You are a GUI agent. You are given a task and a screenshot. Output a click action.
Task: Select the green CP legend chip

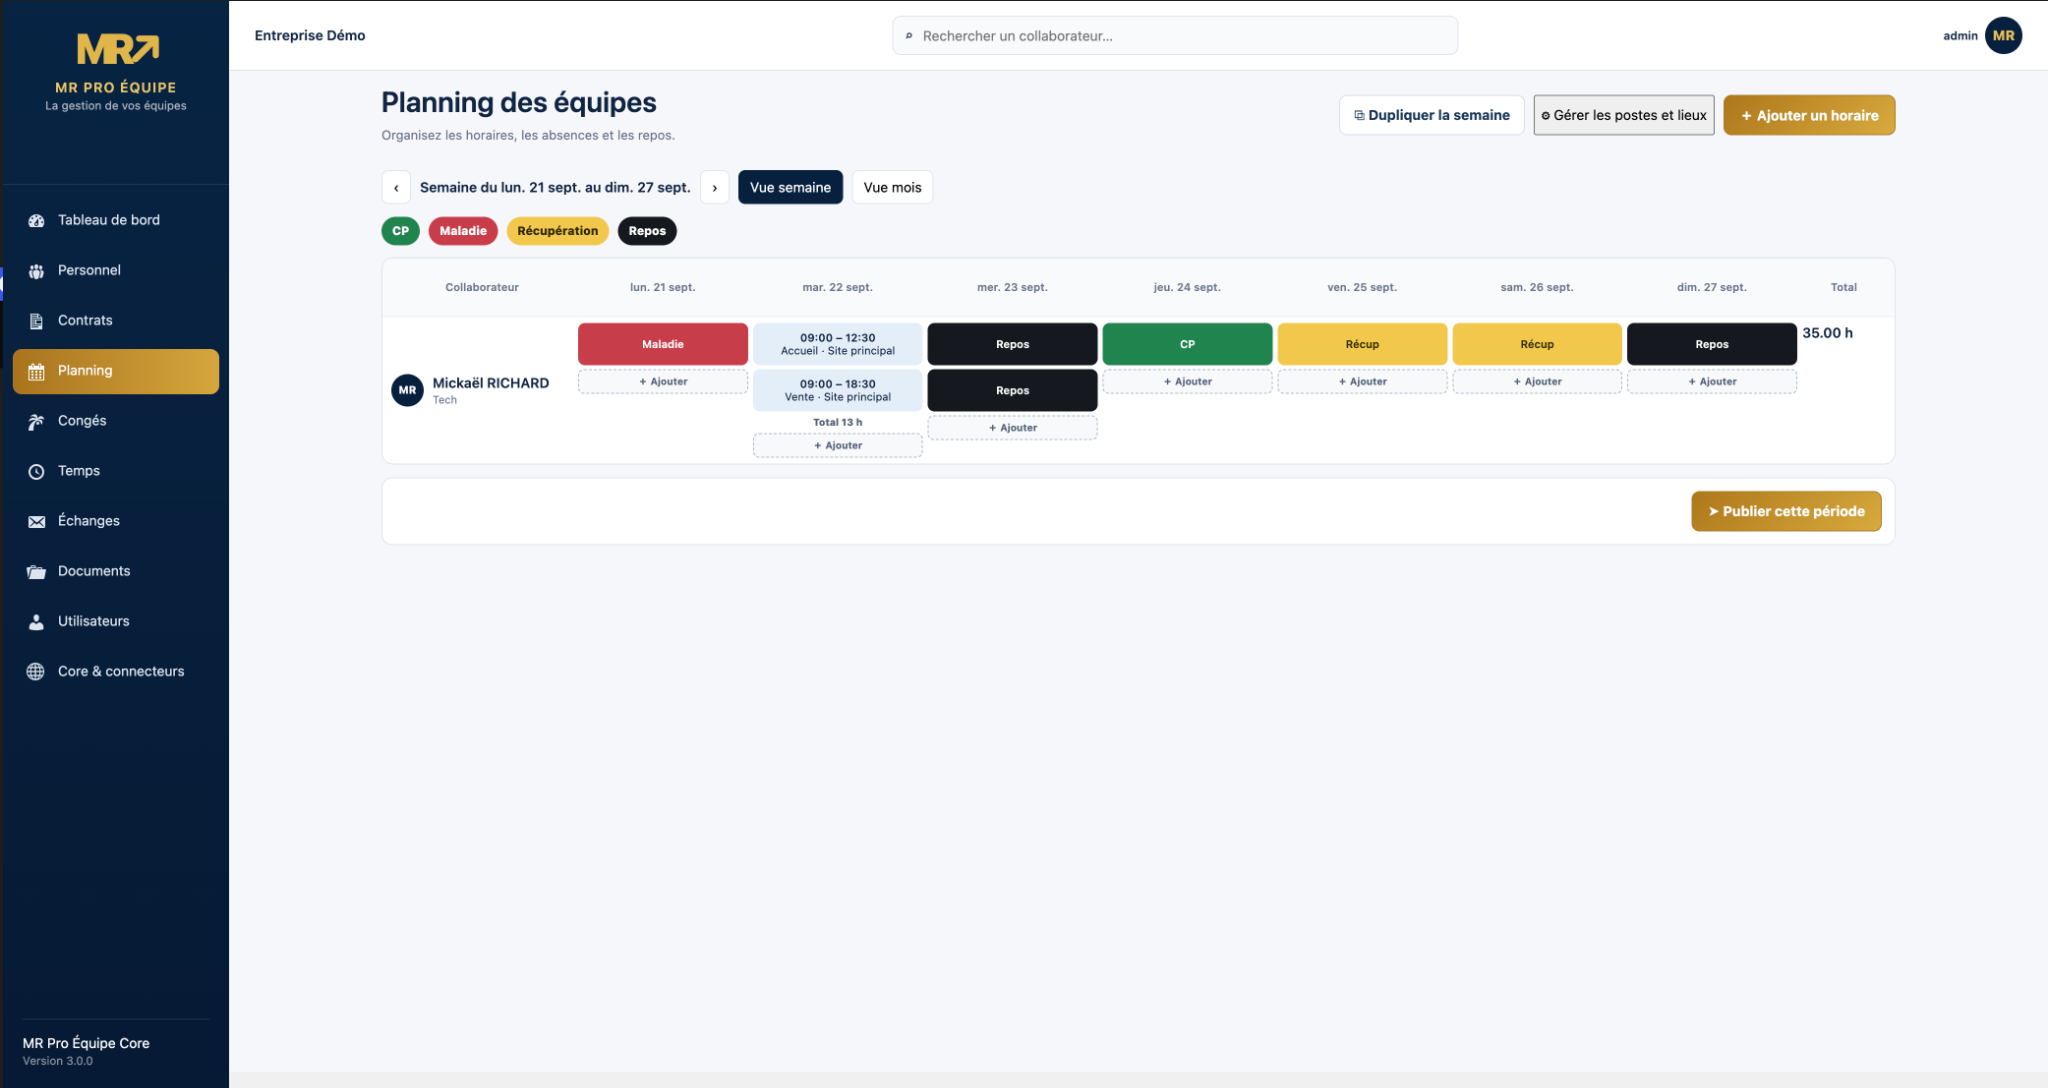(x=400, y=231)
